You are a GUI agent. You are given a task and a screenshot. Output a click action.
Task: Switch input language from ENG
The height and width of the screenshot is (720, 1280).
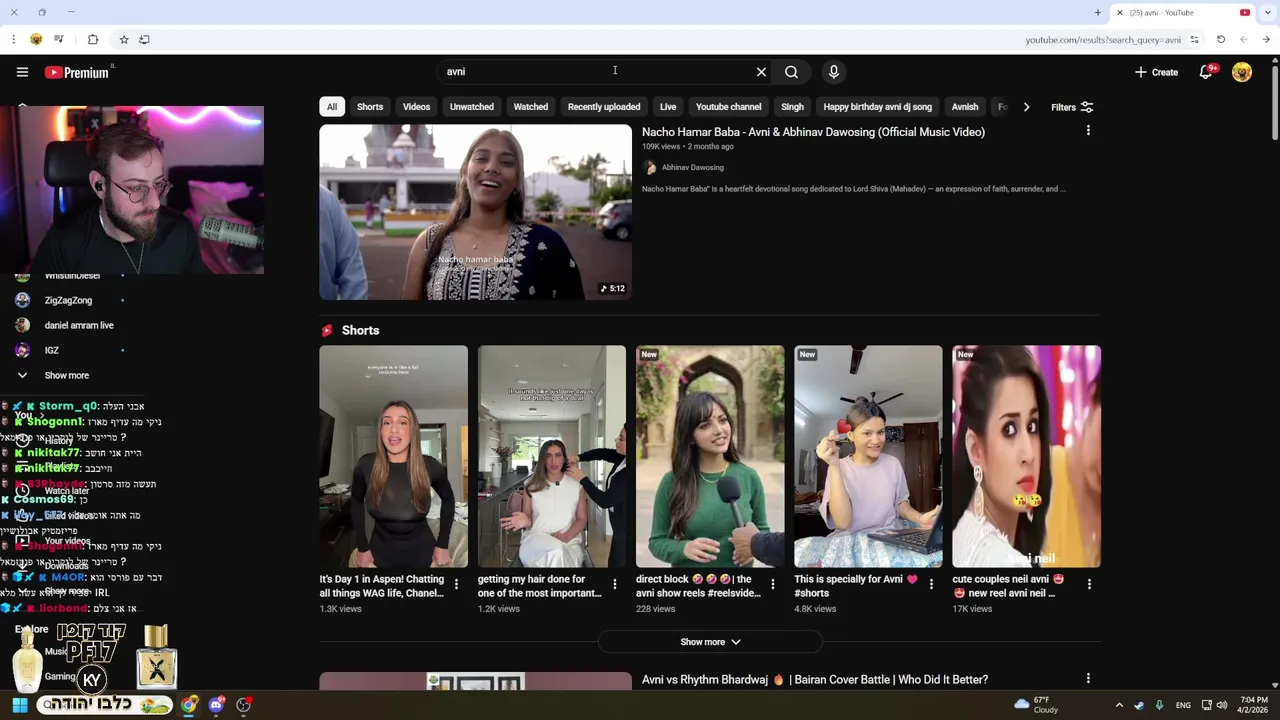pos(1183,705)
